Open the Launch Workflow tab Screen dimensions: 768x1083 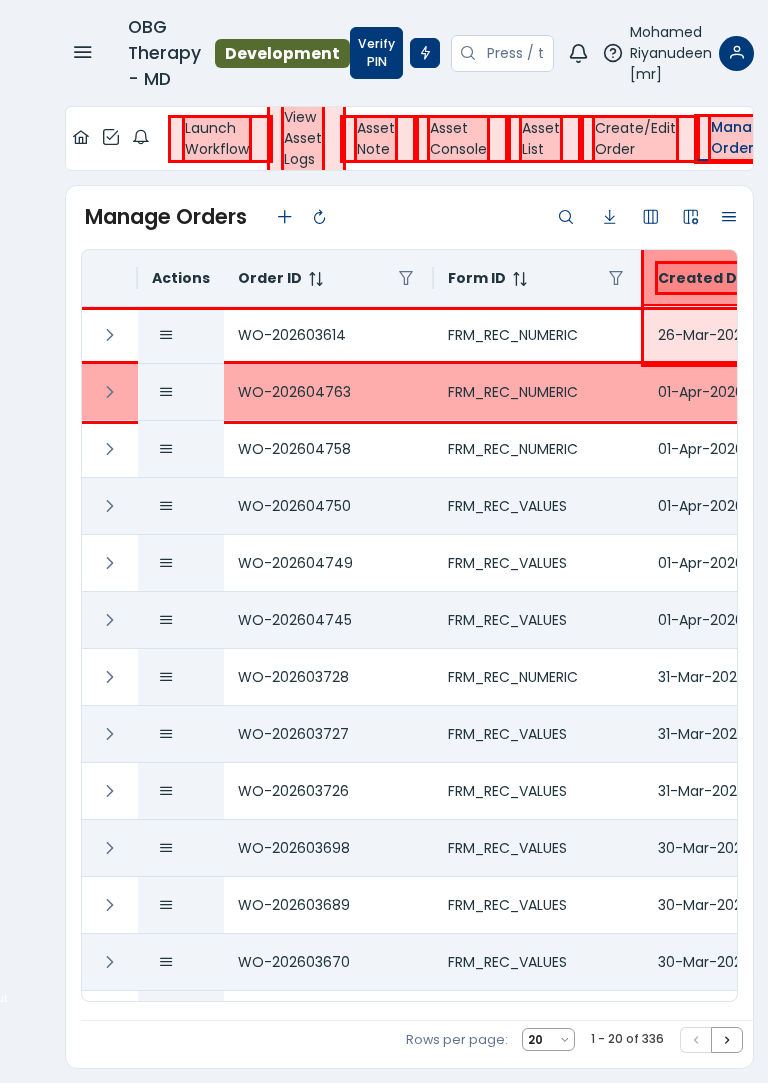coord(217,139)
